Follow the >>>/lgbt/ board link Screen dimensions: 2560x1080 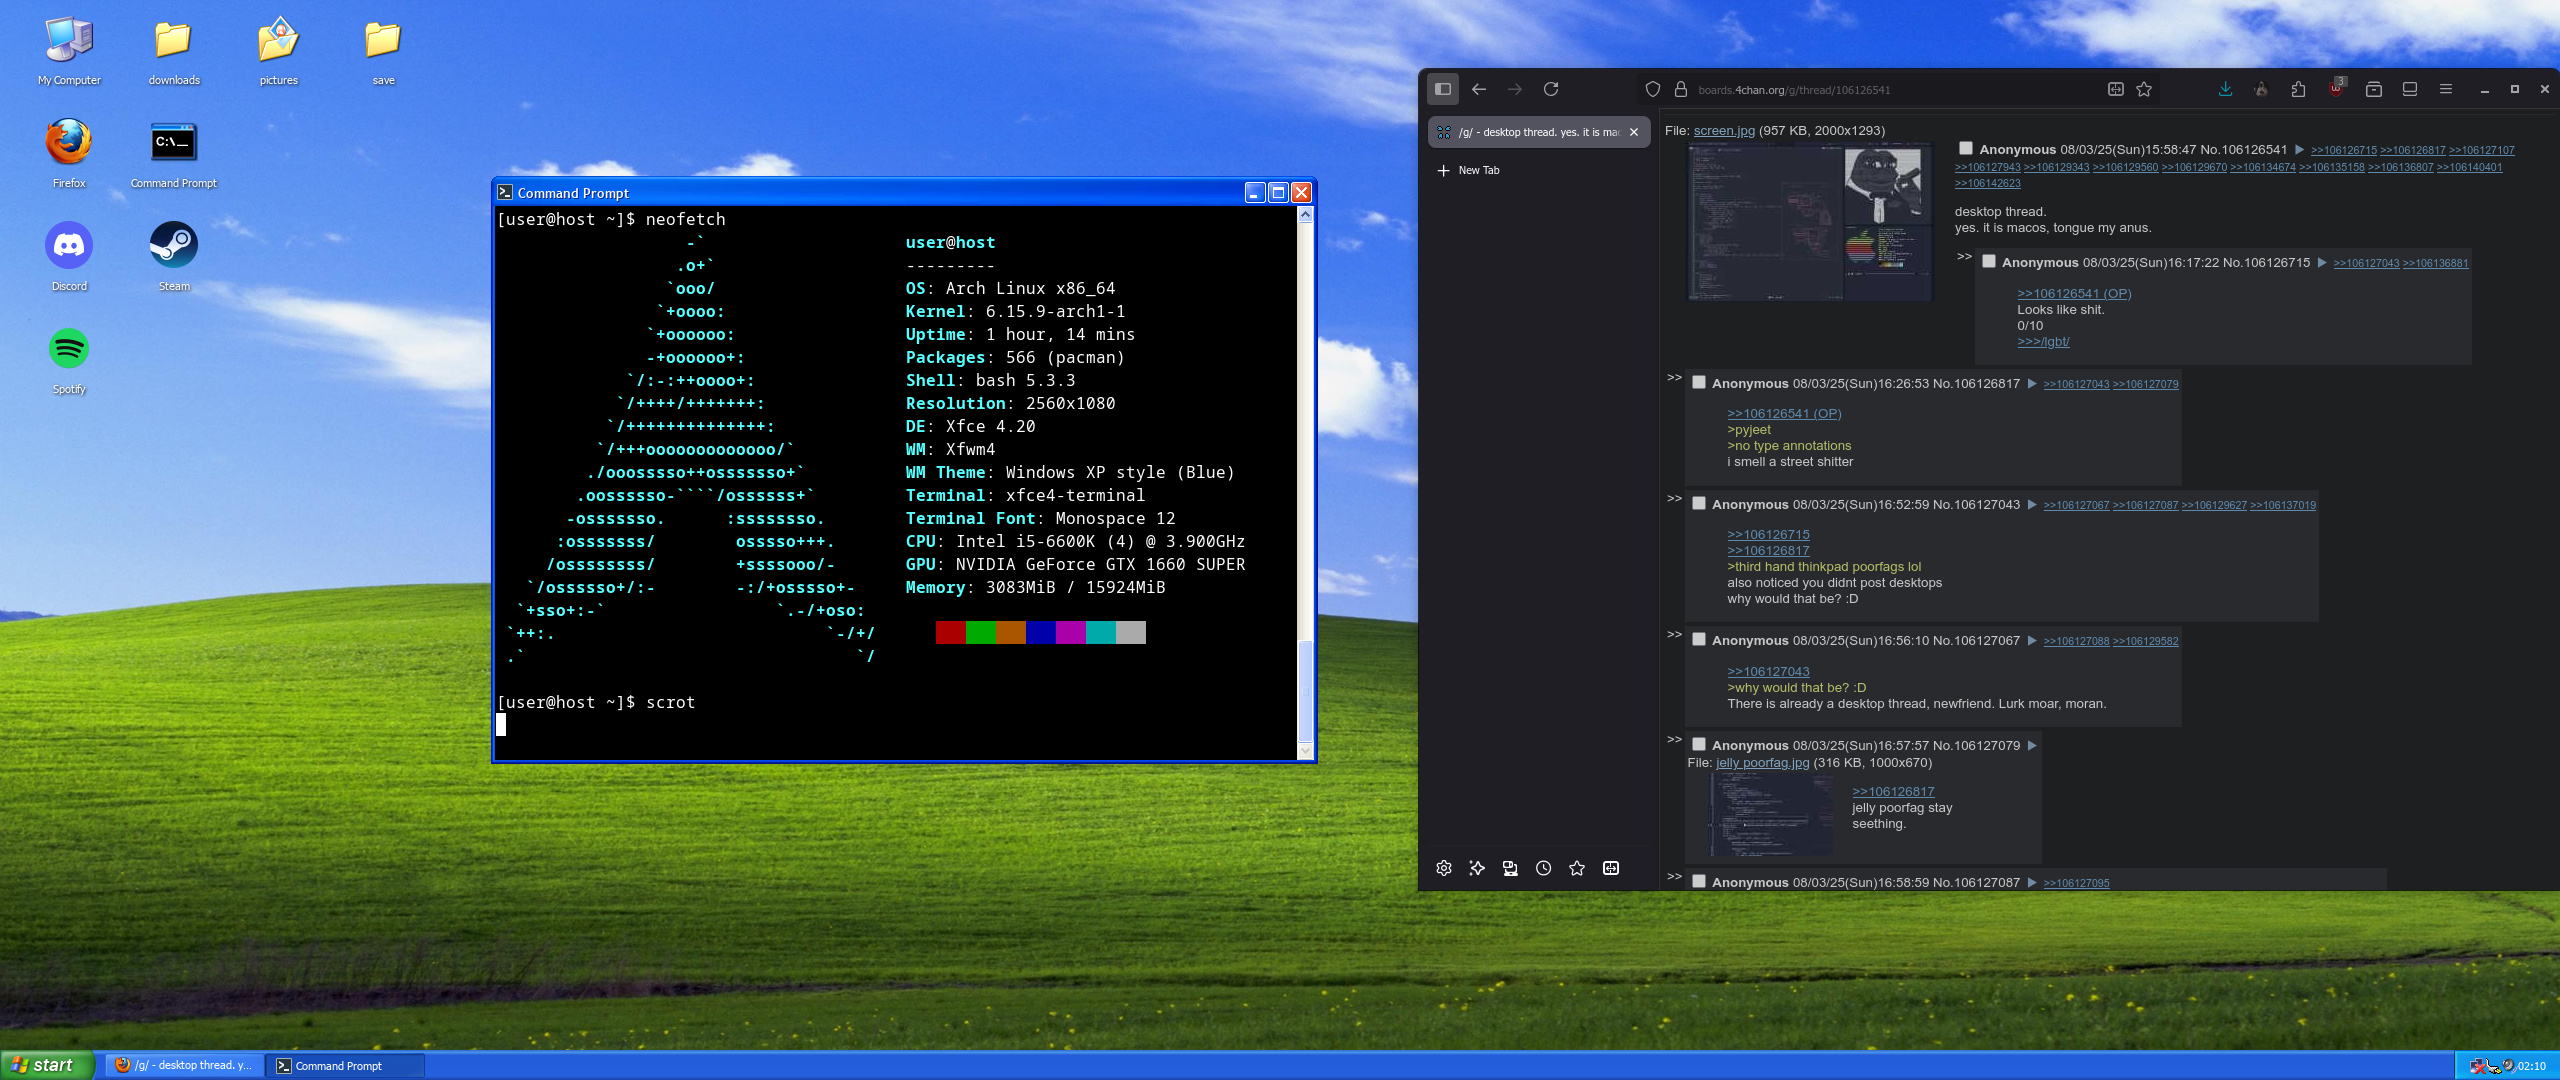2043,342
